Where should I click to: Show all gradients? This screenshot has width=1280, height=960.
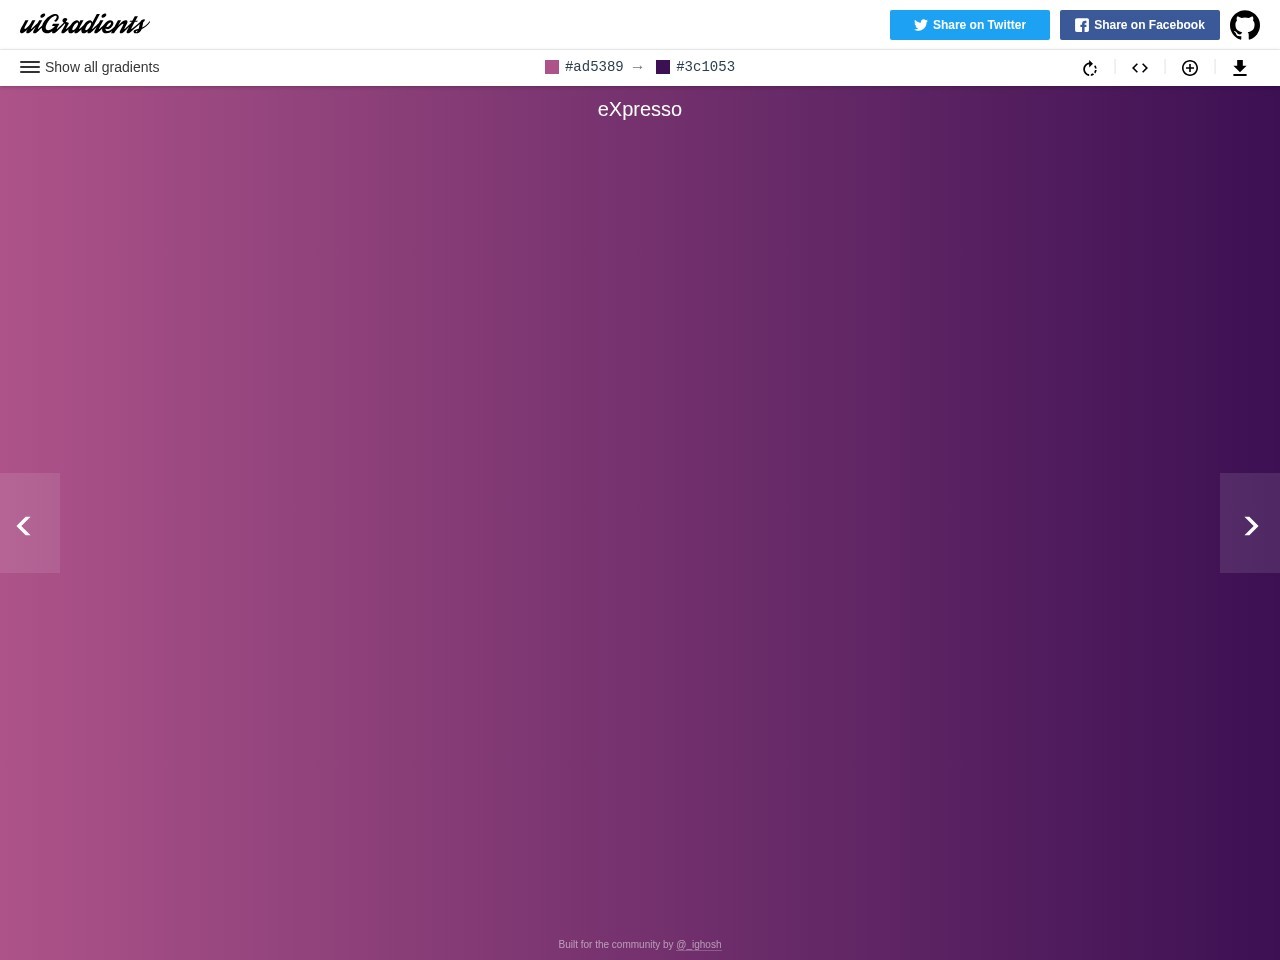click(102, 67)
